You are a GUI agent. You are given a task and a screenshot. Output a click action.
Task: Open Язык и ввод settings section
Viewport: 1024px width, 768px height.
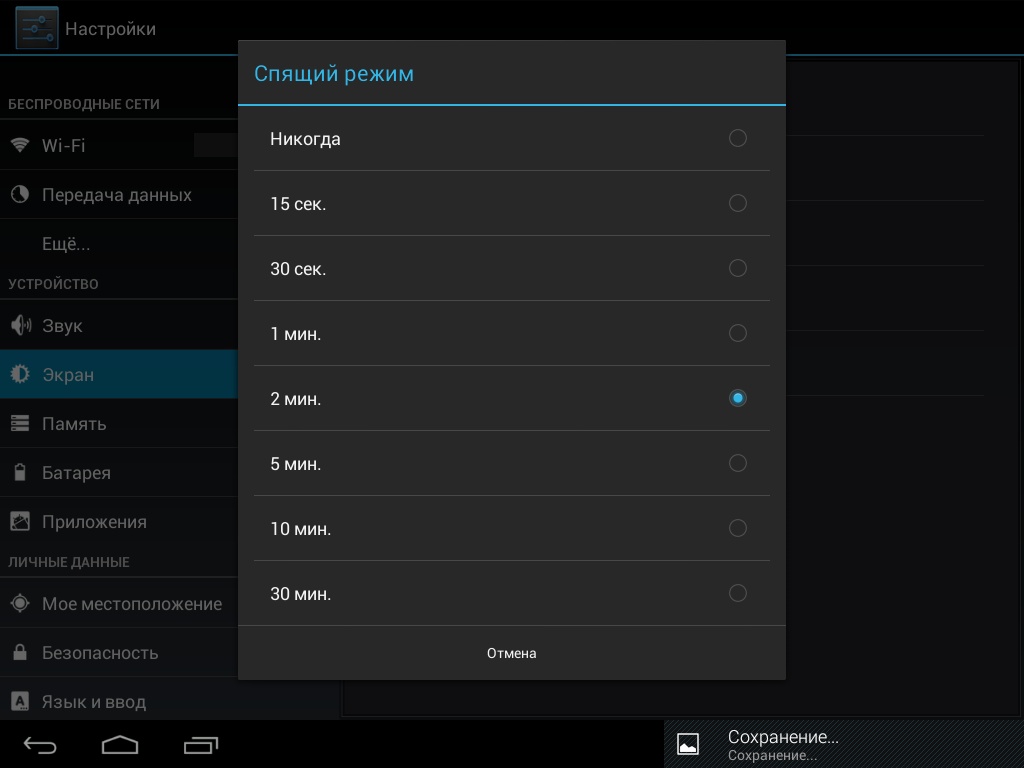point(94,702)
